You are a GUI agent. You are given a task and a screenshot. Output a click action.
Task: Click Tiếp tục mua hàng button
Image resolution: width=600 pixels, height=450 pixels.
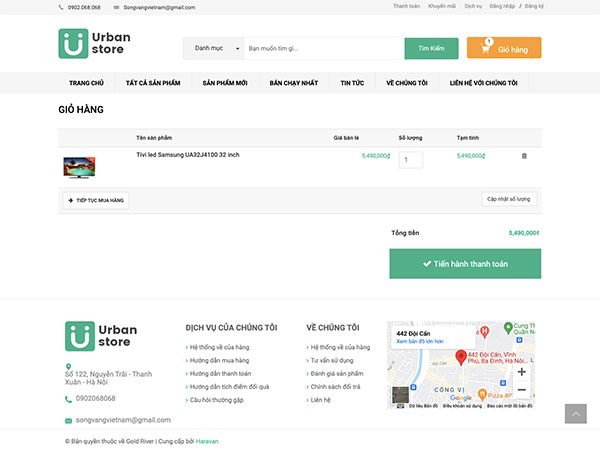click(x=96, y=201)
